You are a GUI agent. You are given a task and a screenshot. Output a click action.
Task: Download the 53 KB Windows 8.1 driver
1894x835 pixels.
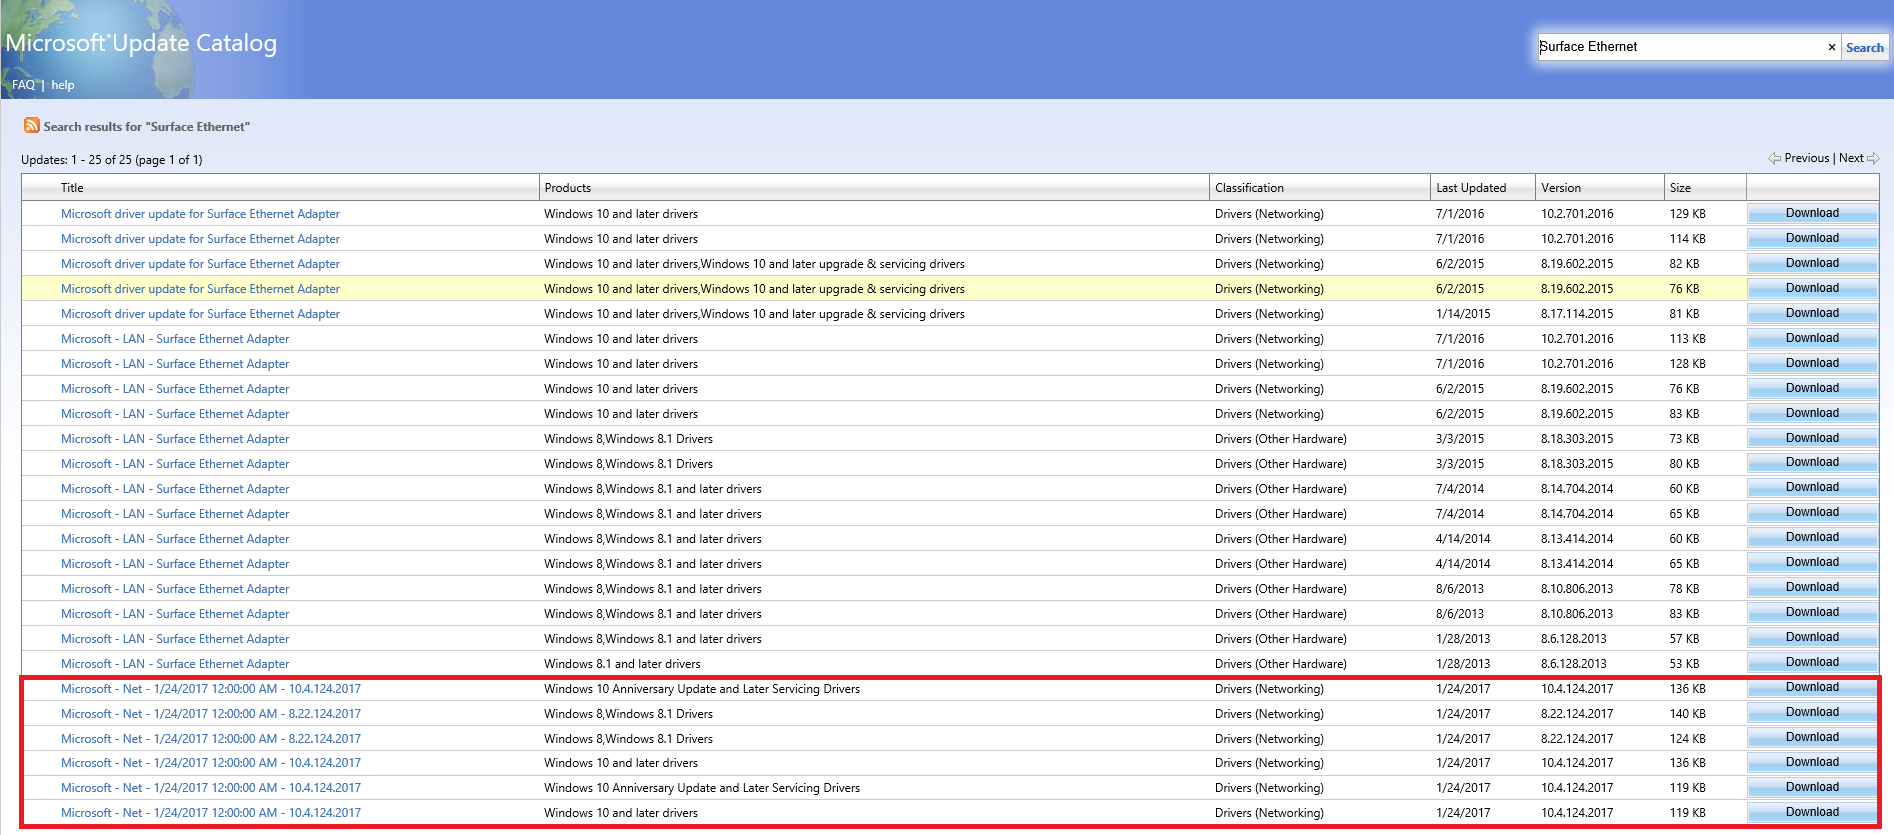coord(1812,662)
